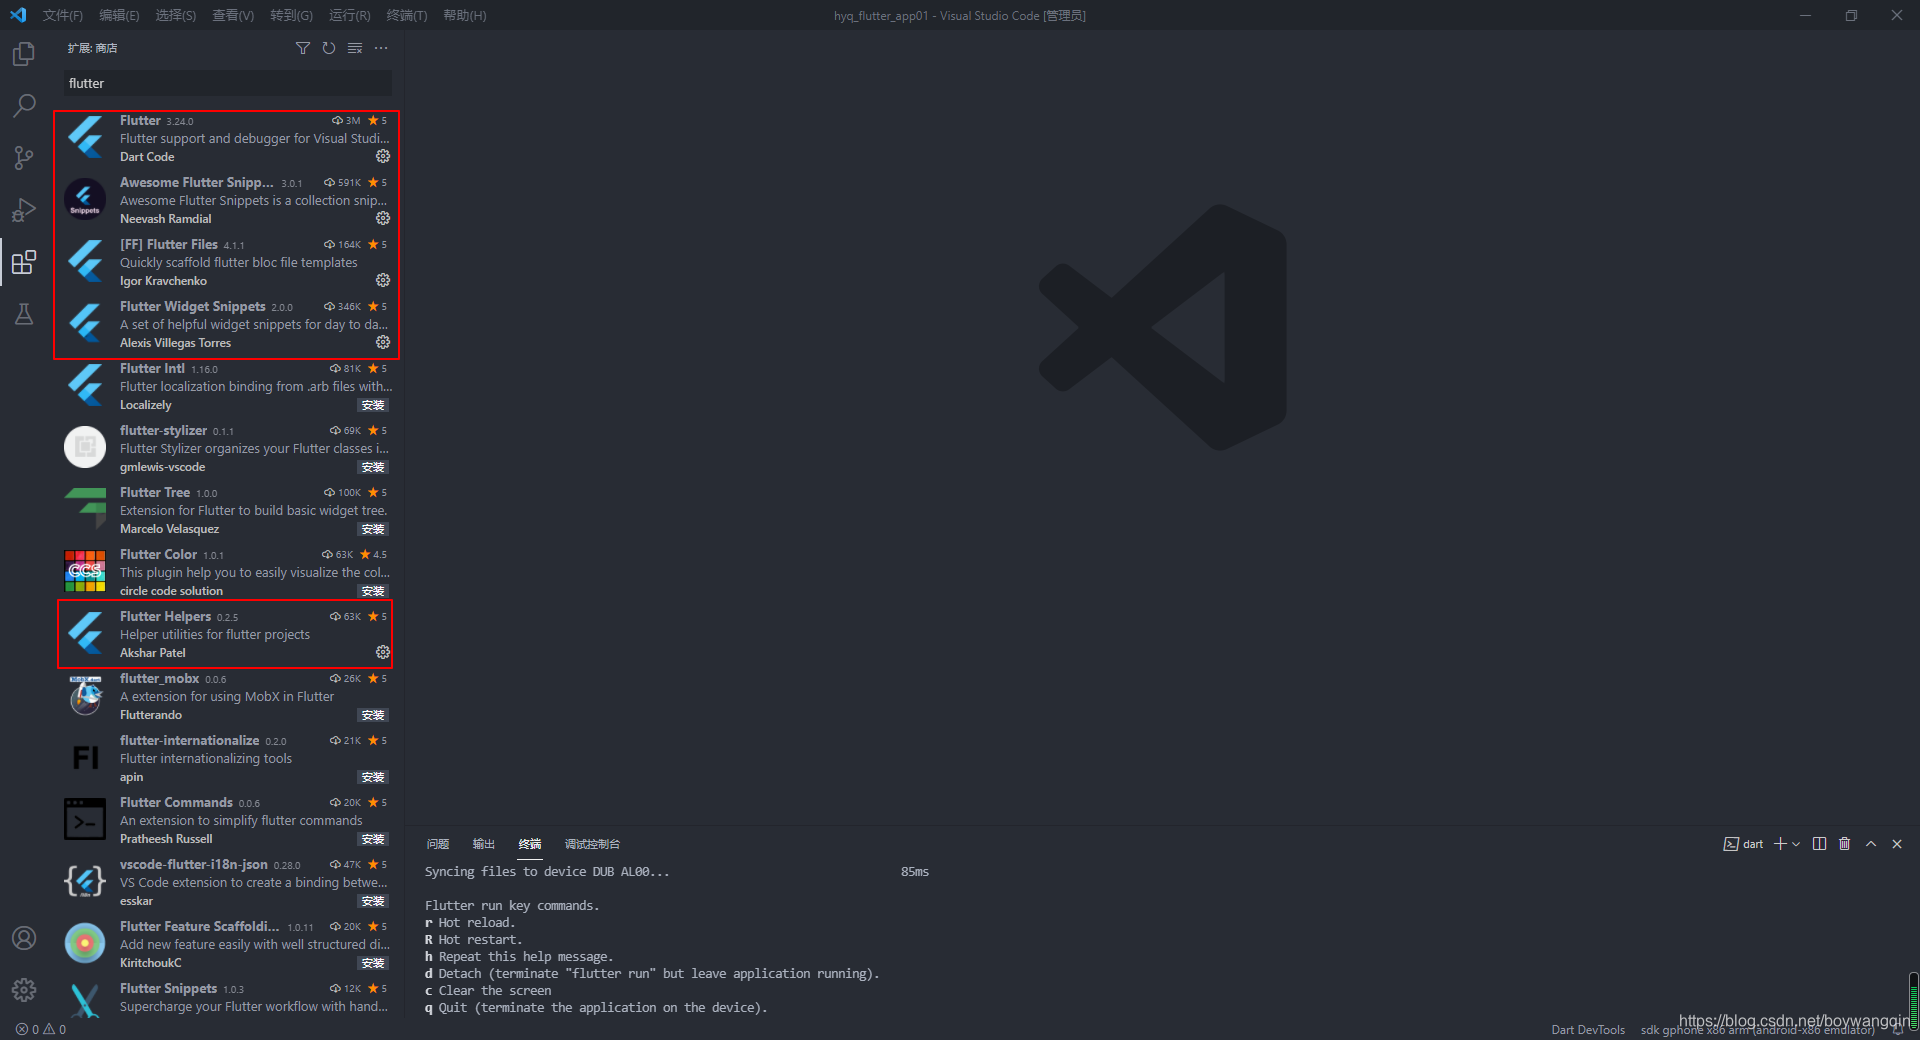Split the terminal panel
1920x1040 pixels.
(x=1819, y=844)
